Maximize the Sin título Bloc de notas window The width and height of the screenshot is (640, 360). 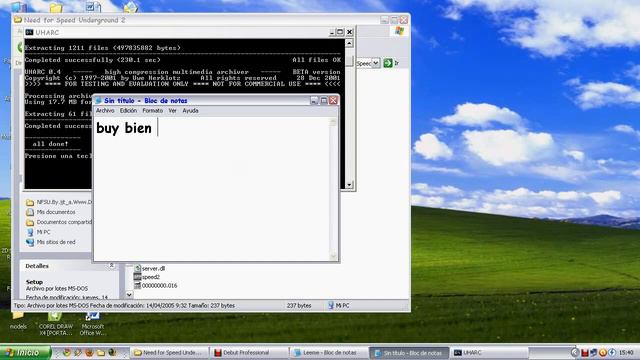(324, 100)
